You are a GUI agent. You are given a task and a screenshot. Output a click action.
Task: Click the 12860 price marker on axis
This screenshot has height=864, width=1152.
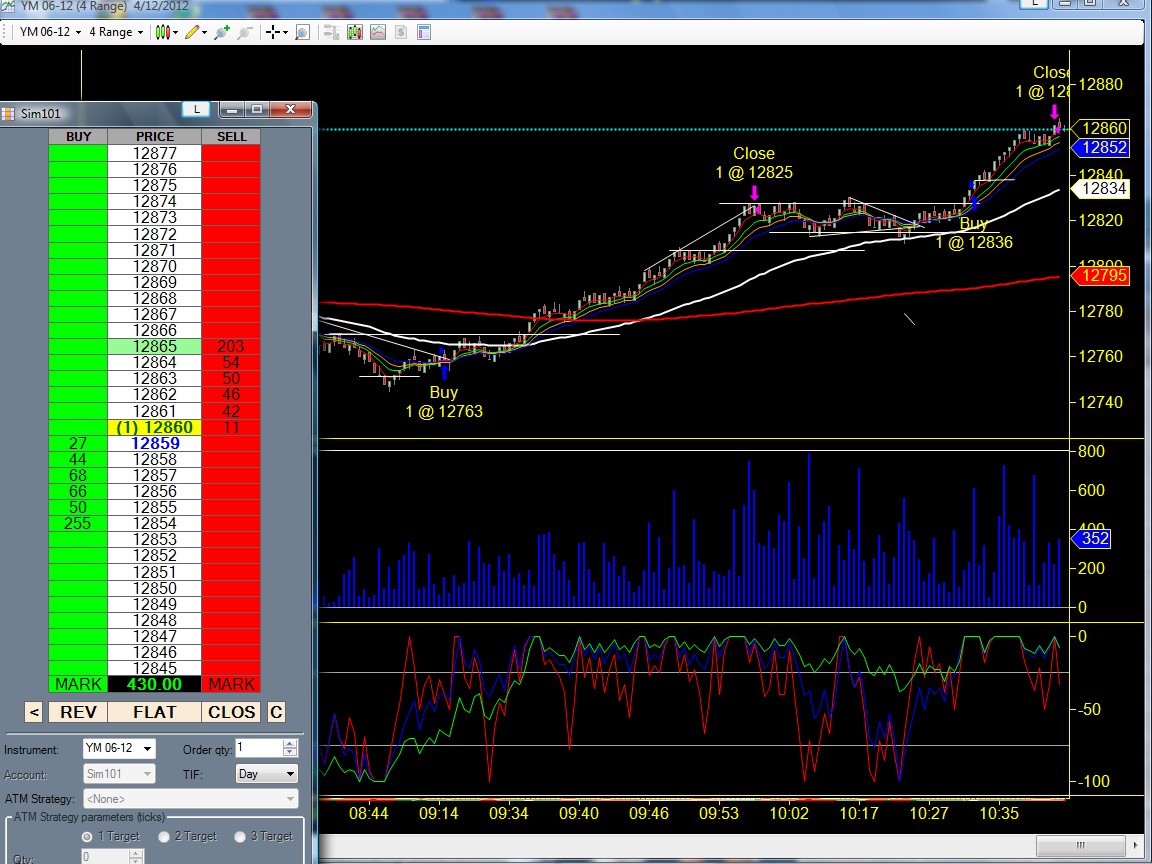click(1101, 129)
